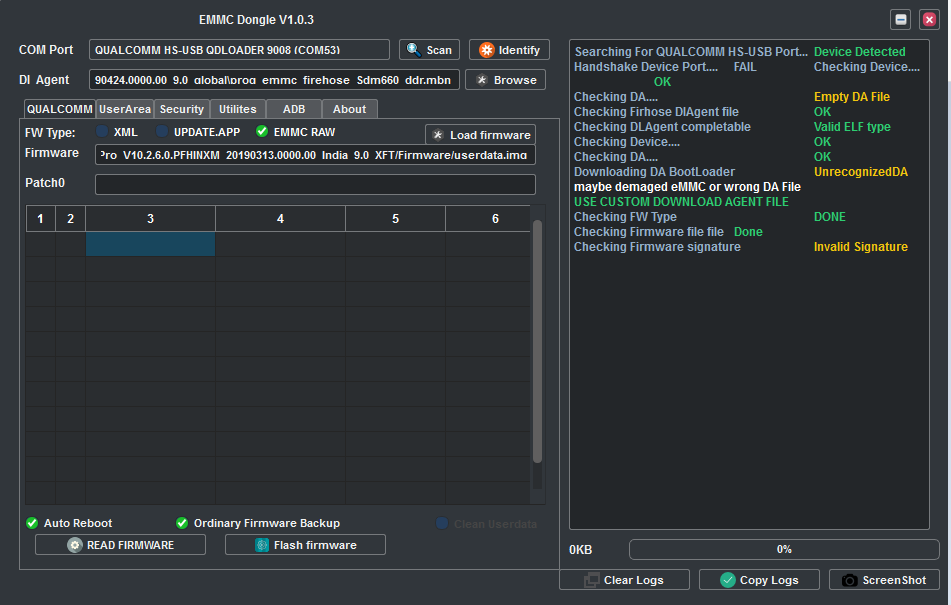Click the Identify button label
This screenshot has width=951, height=605.
519,50
